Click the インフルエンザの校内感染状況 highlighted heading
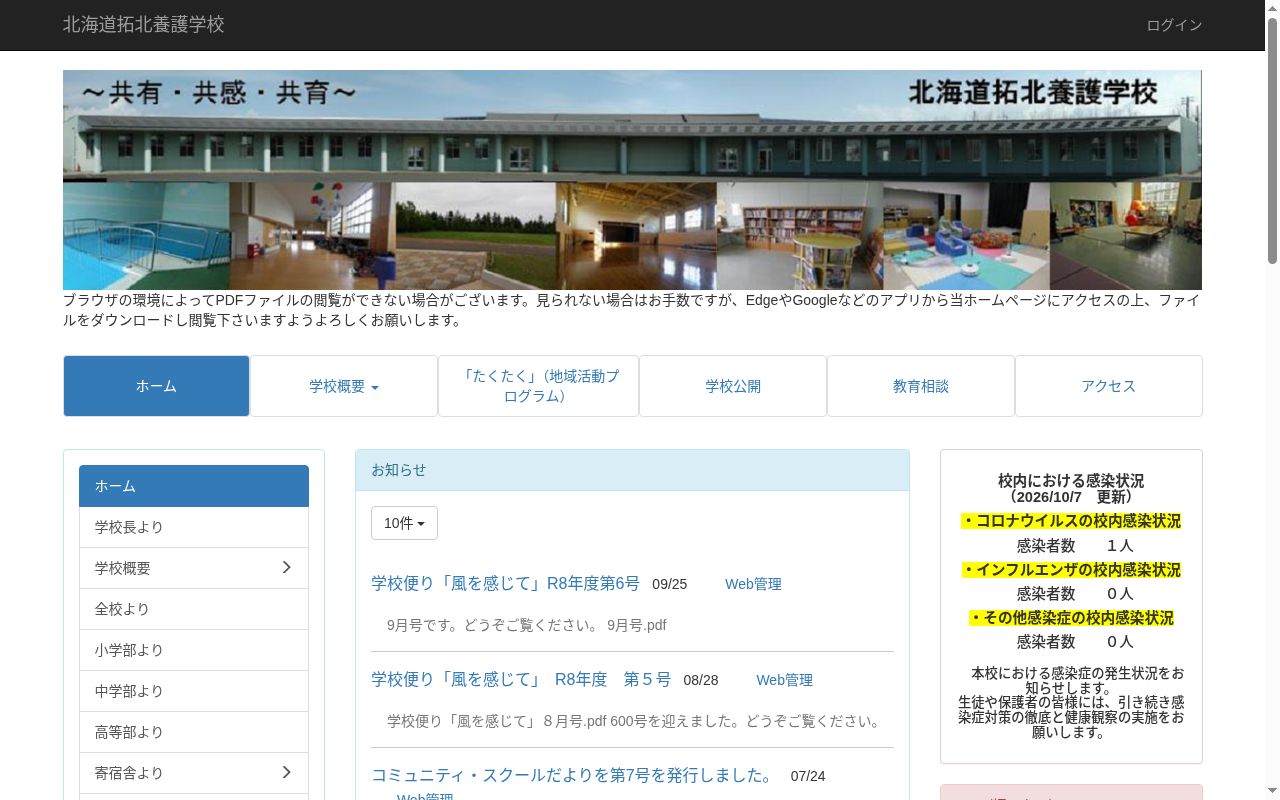This screenshot has height=800, width=1280. tap(1071, 570)
